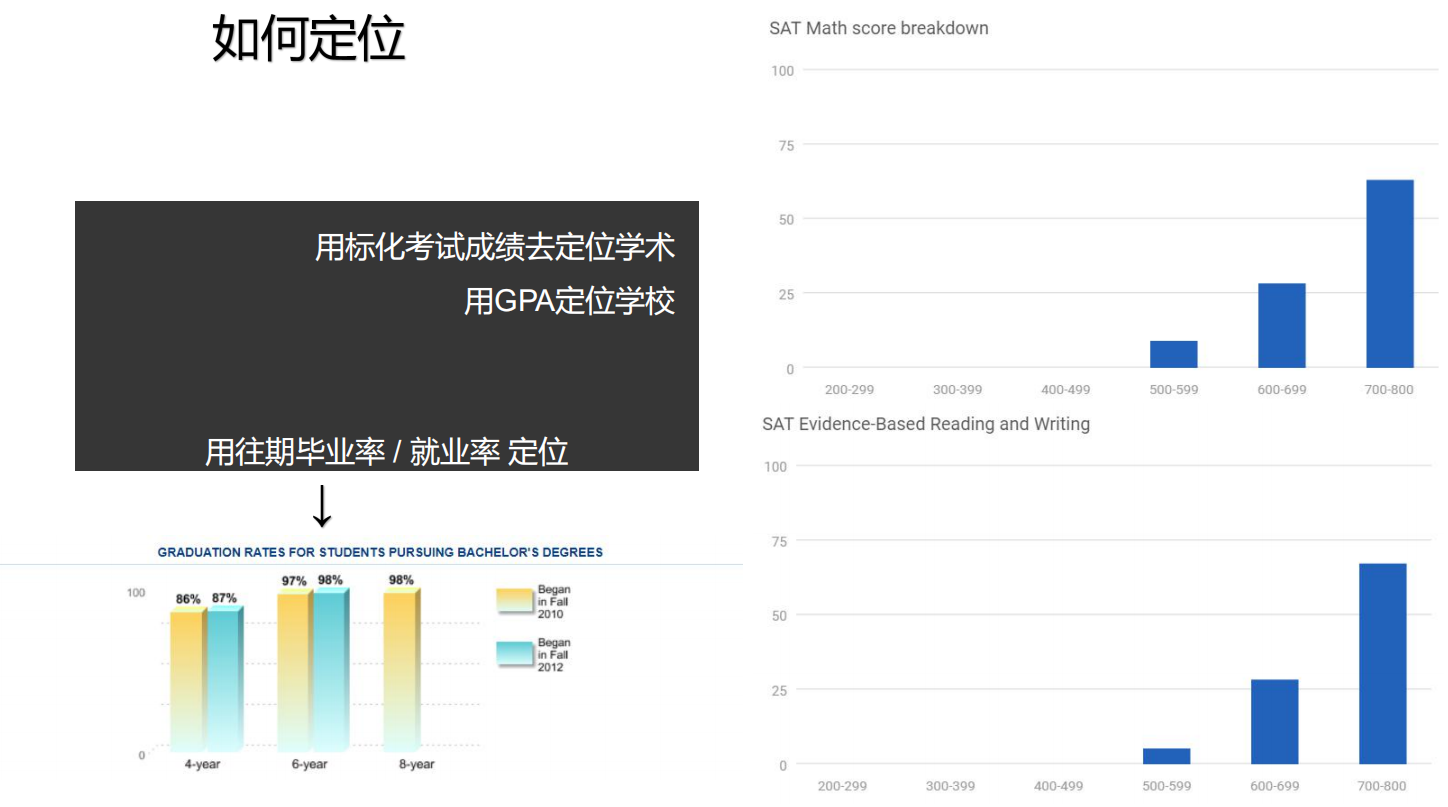This screenshot has width=1448, height=807.
Task: Select the 8-year axis label
Action: pos(416,764)
